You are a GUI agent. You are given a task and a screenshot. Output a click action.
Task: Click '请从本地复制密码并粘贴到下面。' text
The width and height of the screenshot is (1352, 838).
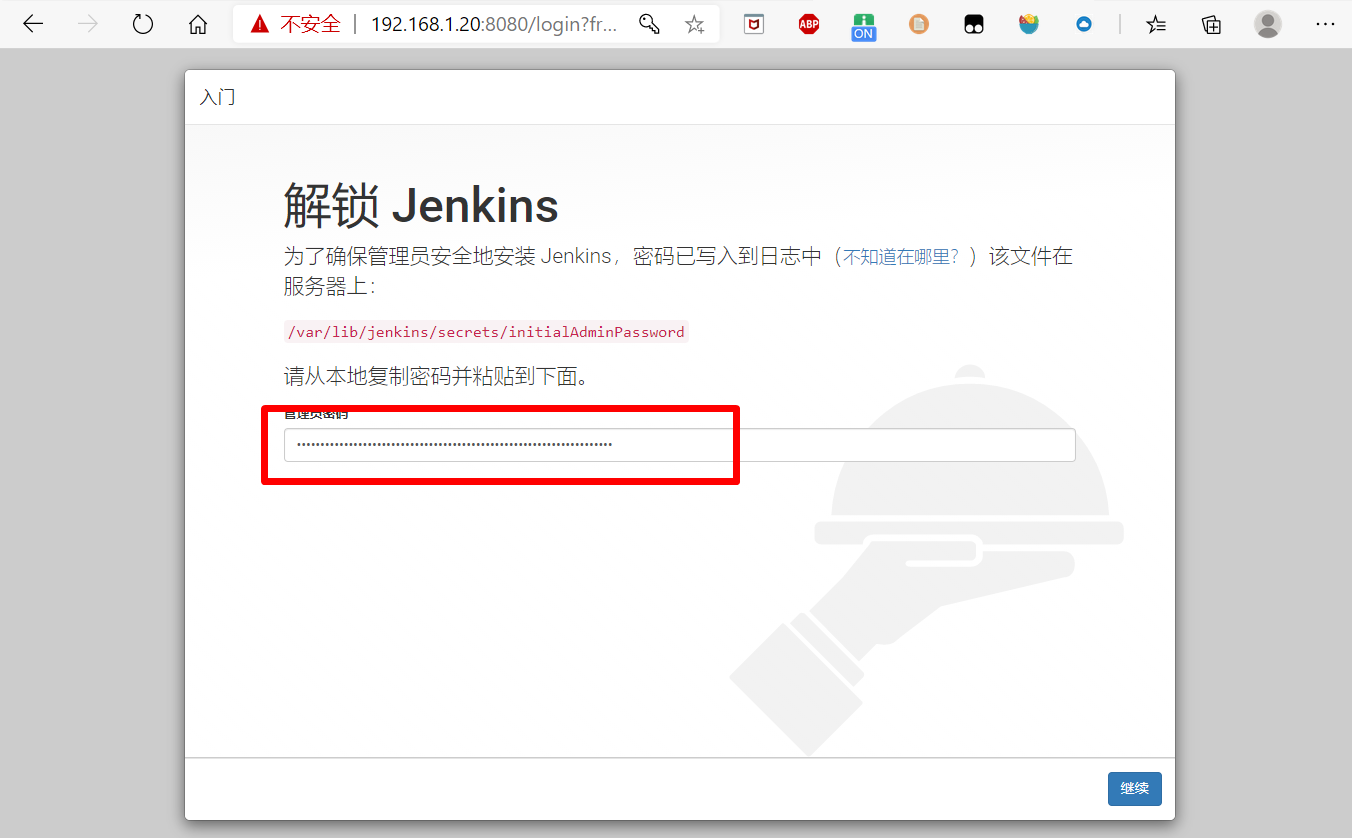click(x=436, y=377)
